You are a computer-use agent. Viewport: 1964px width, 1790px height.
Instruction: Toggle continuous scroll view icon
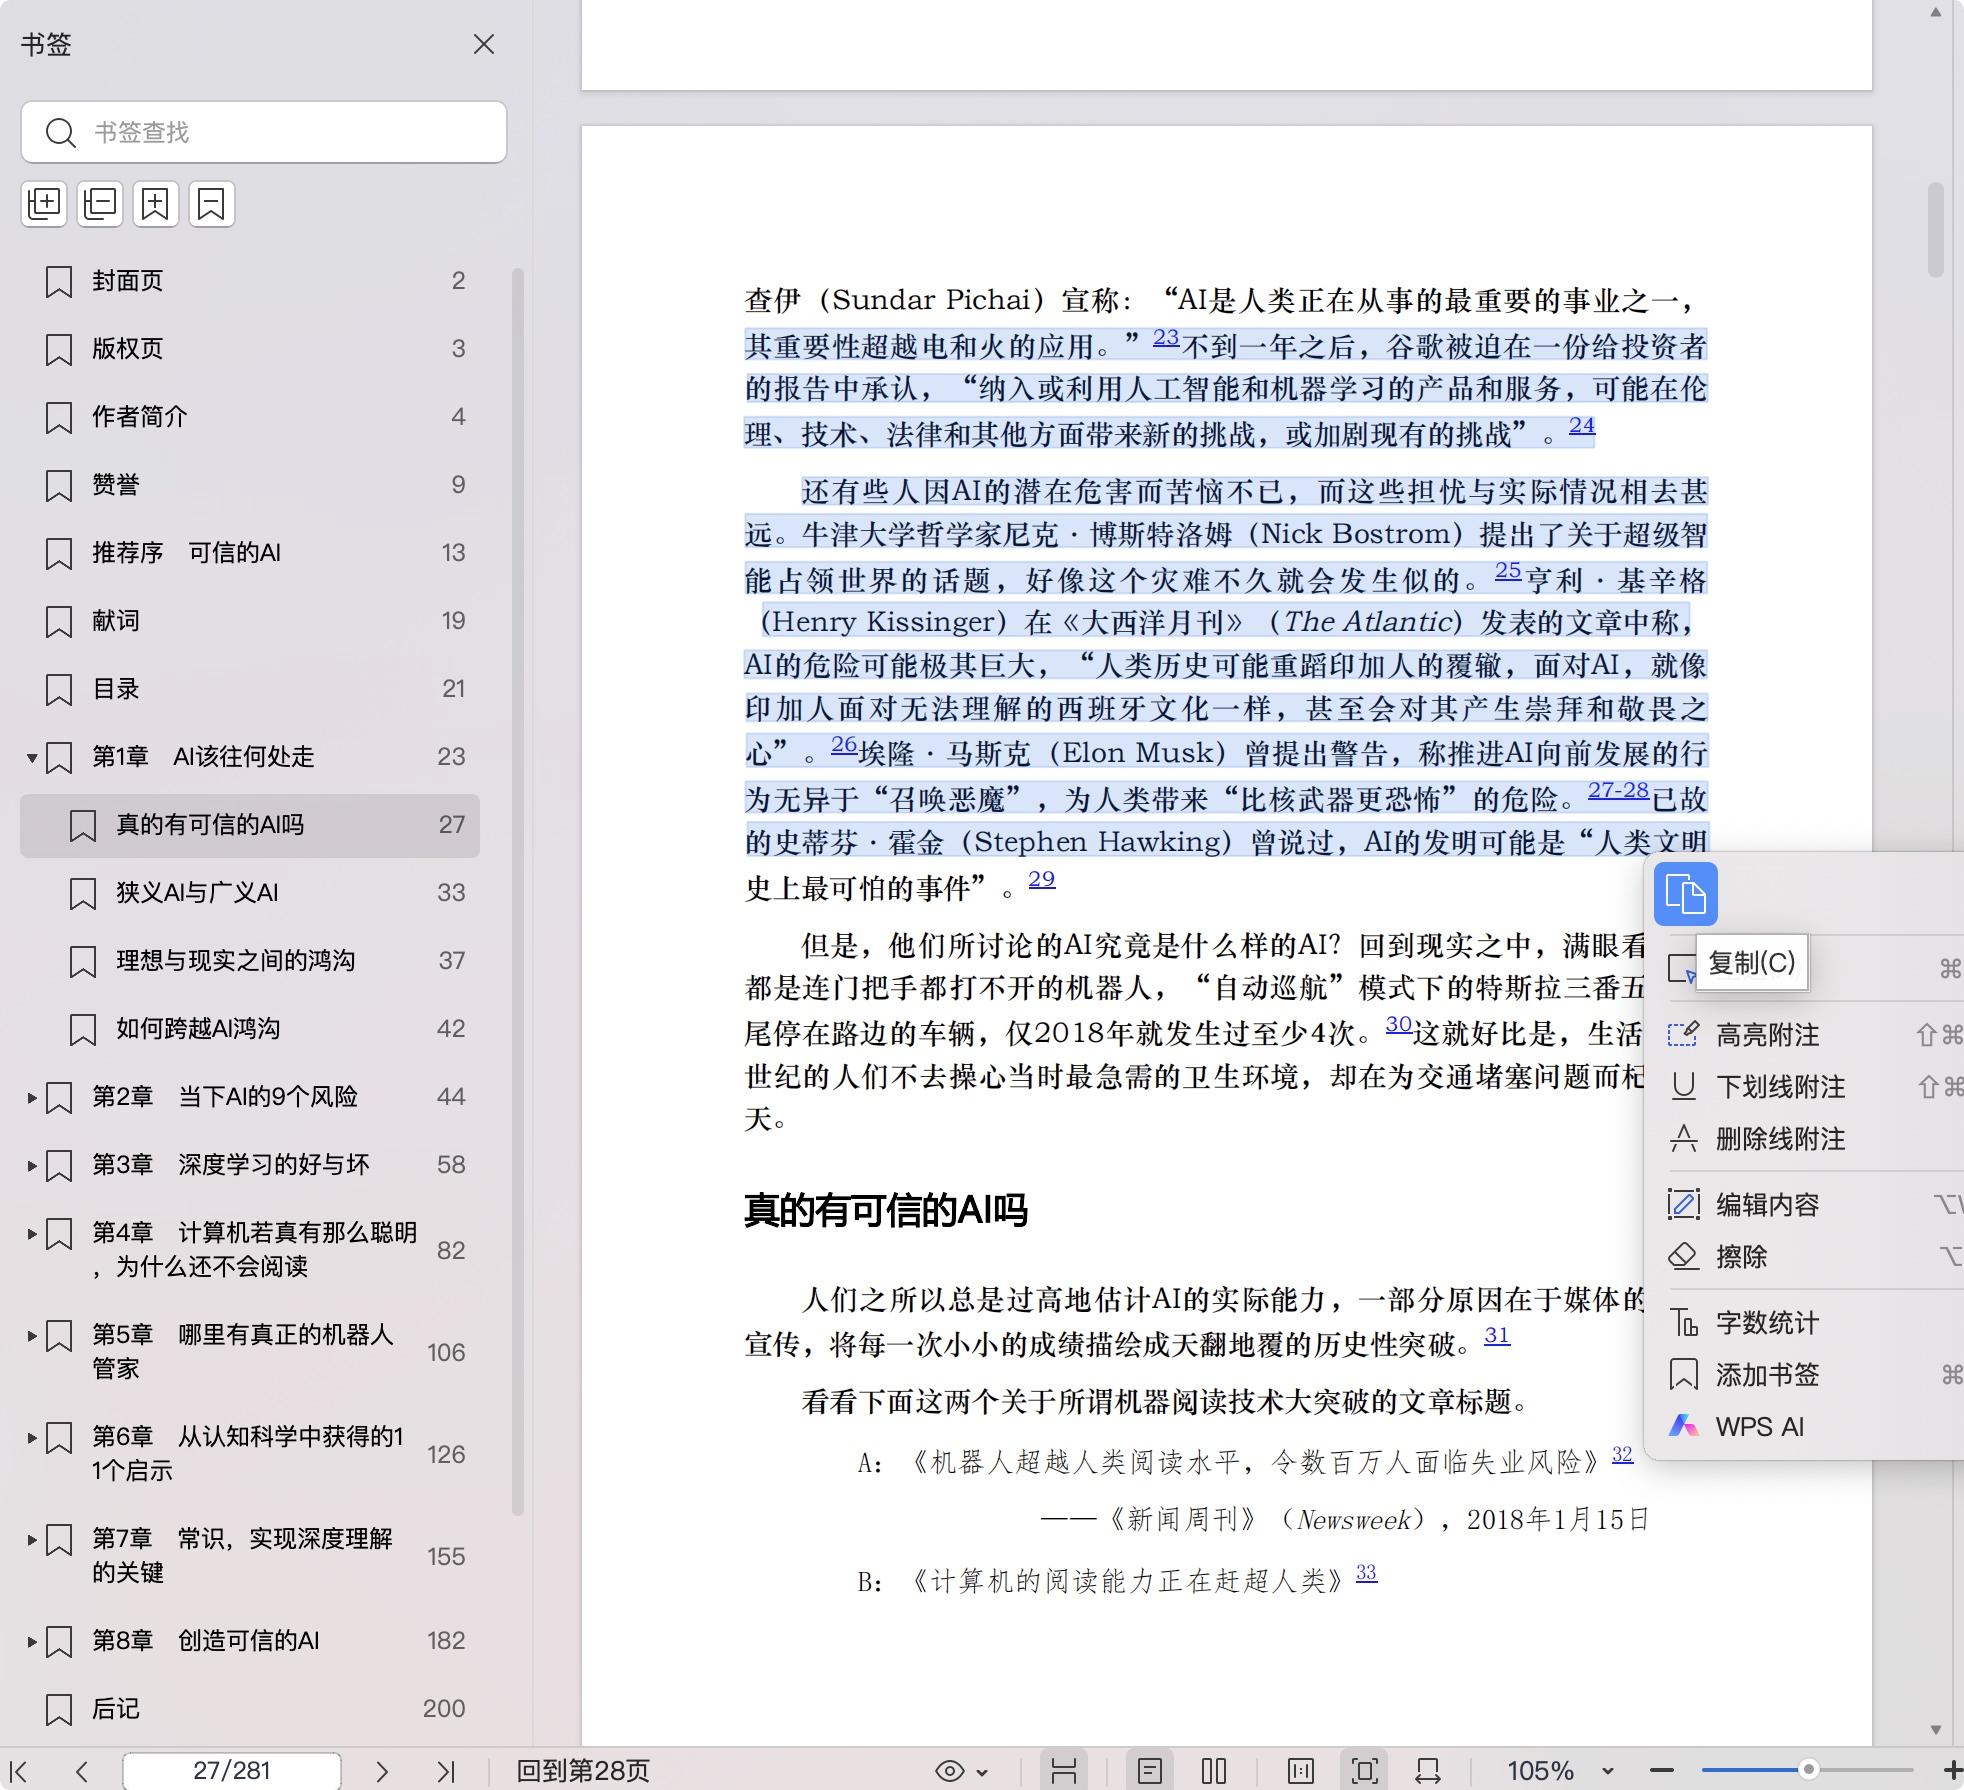1064,1771
